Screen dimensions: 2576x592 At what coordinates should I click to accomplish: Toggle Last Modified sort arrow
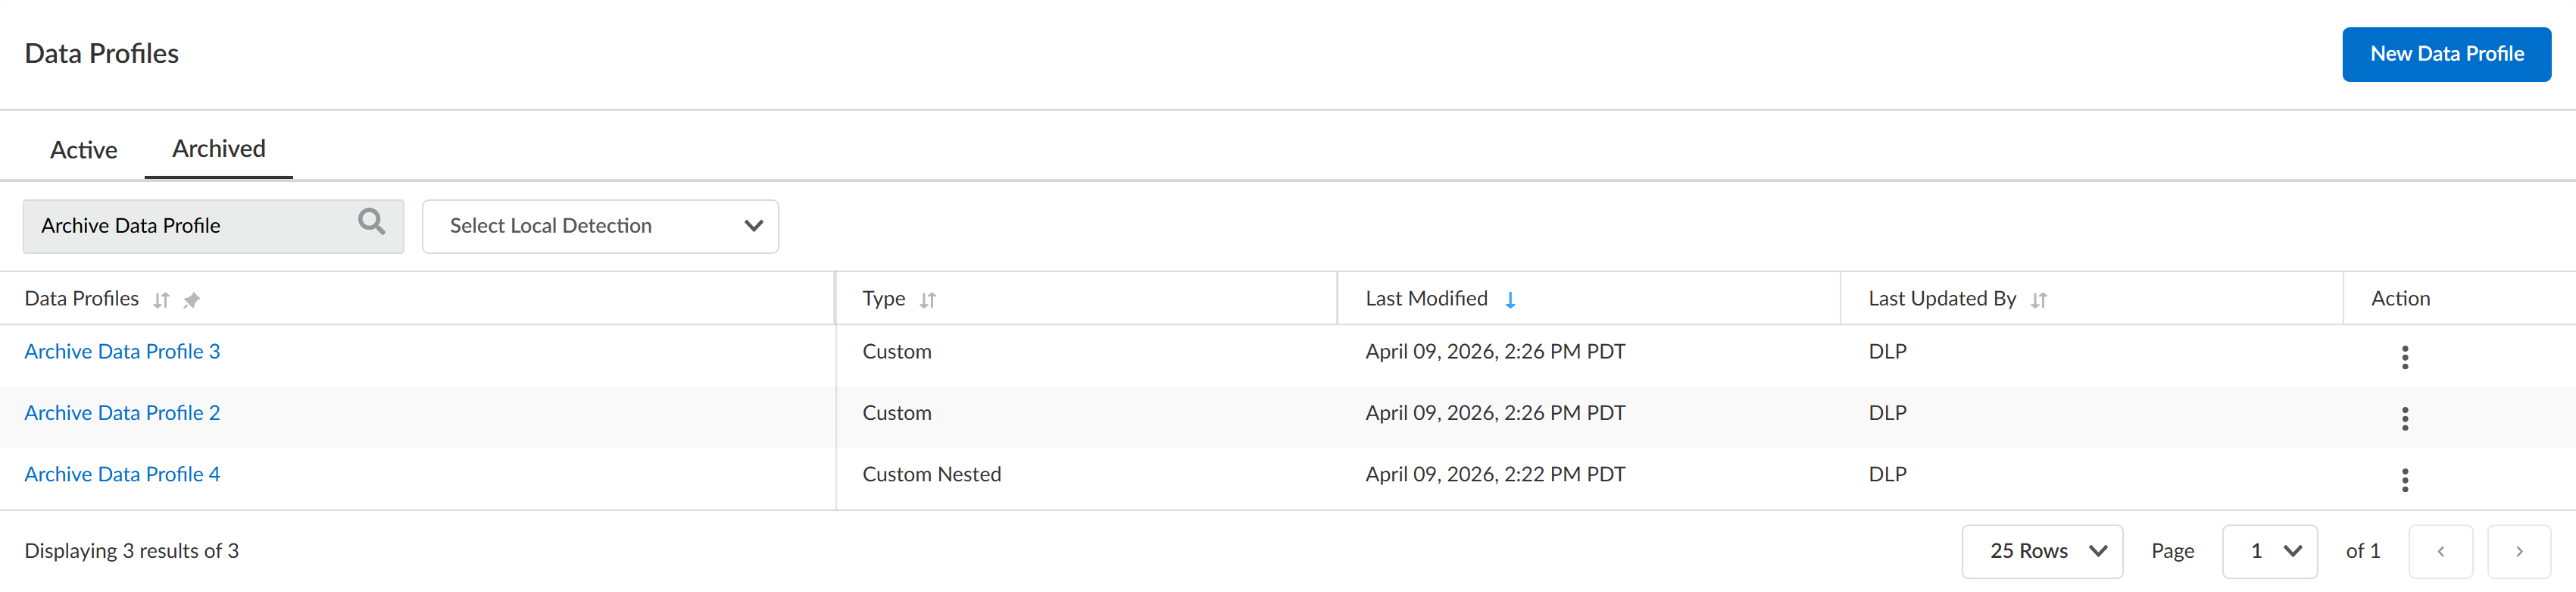1510,300
